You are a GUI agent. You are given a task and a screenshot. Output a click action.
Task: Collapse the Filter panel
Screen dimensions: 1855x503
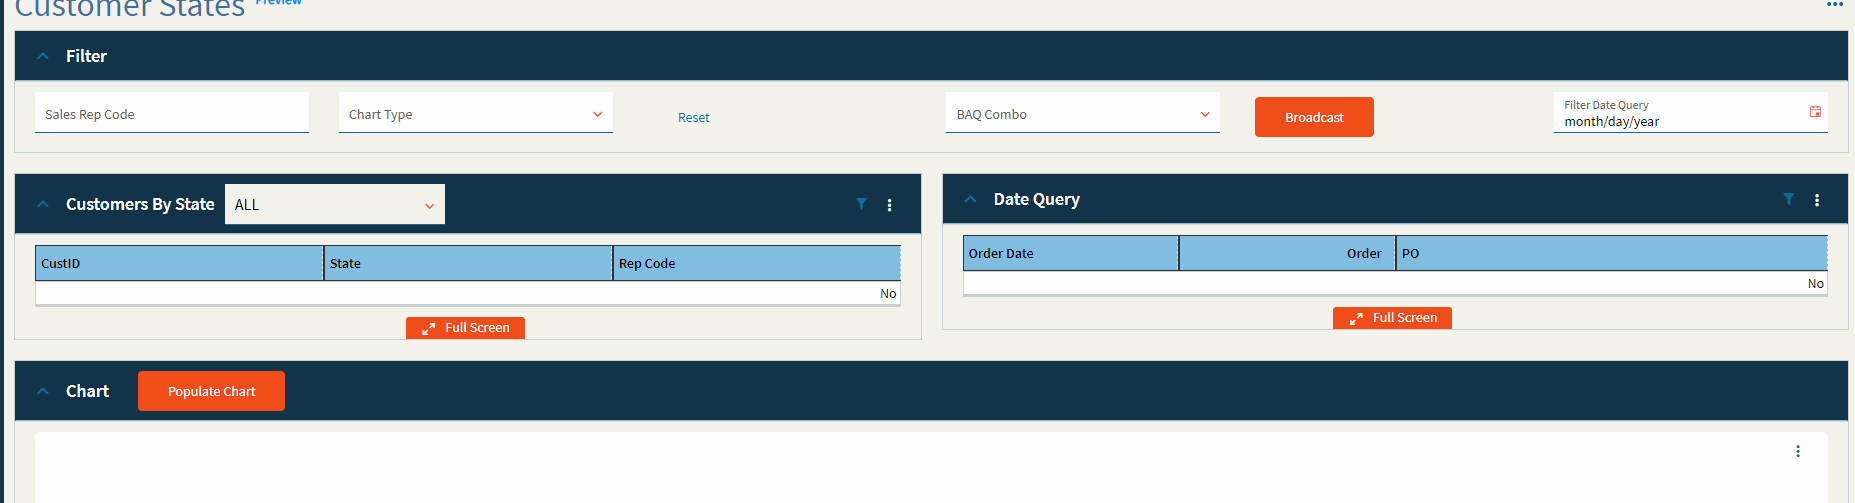(43, 56)
